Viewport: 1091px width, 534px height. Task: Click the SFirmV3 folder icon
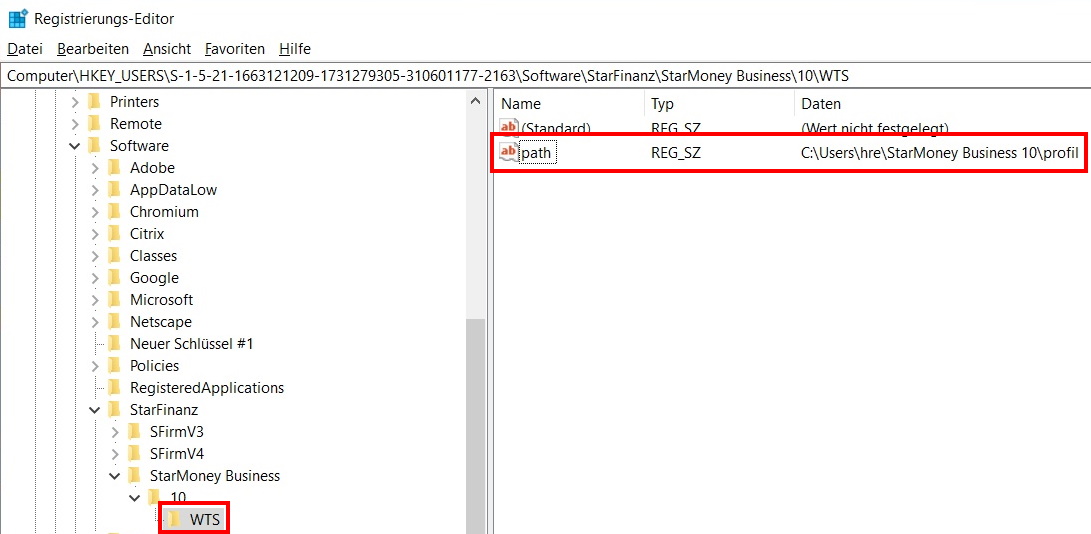pos(134,432)
